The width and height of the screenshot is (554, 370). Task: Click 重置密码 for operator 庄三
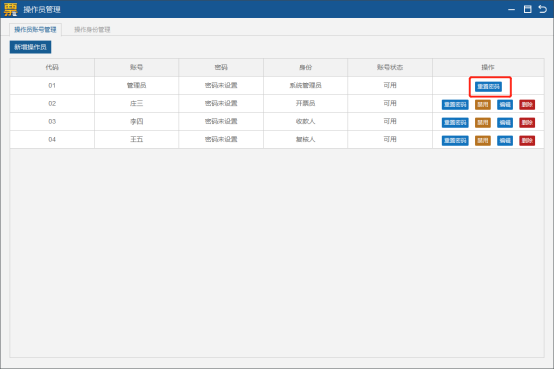pyautogui.click(x=455, y=105)
